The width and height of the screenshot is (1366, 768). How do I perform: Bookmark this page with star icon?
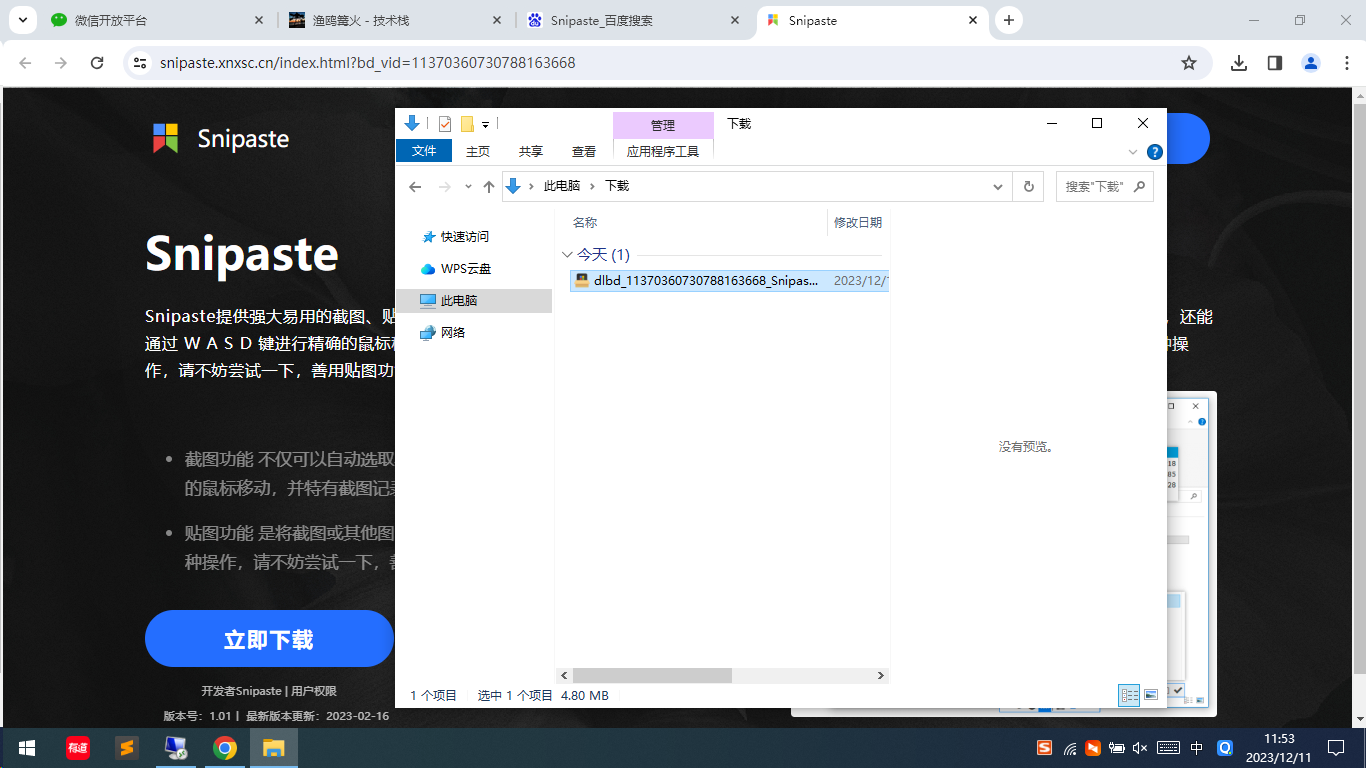(x=1189, y=63)
